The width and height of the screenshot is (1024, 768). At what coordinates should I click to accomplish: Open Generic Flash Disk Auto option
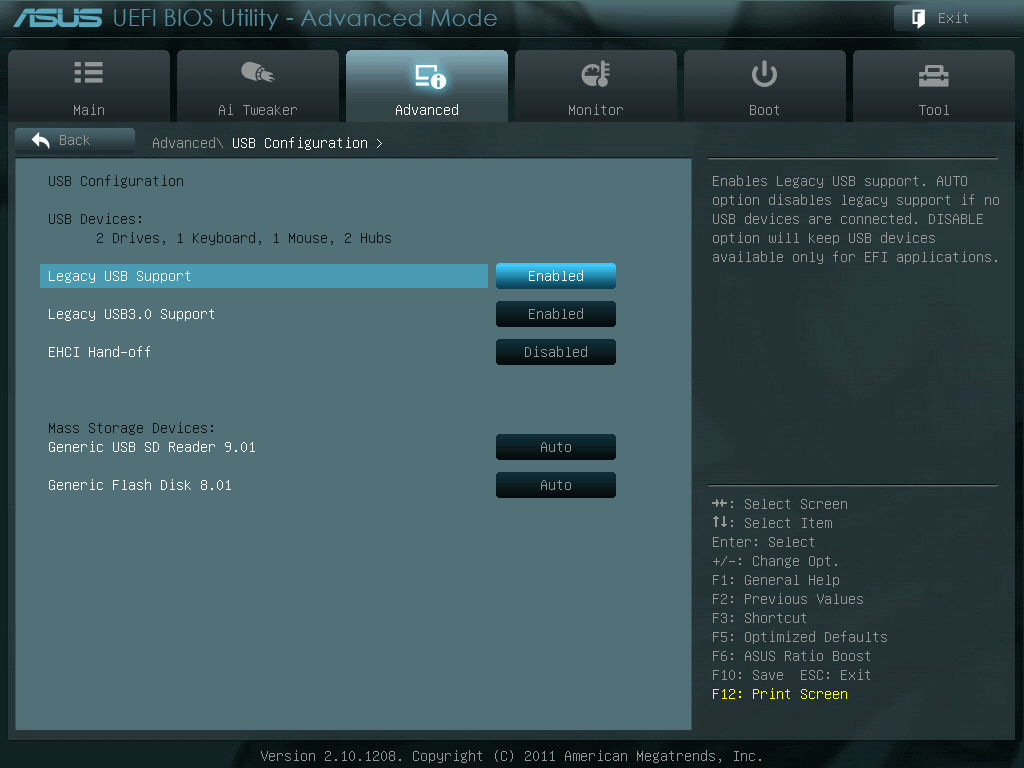click(556, 485)
